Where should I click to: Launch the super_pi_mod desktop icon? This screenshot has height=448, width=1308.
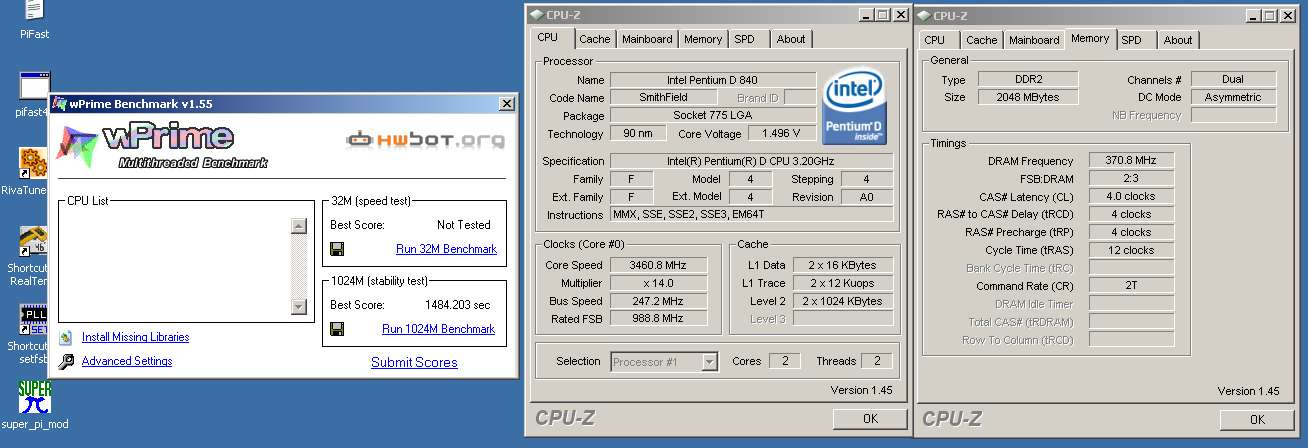click(x=33, y=397)
